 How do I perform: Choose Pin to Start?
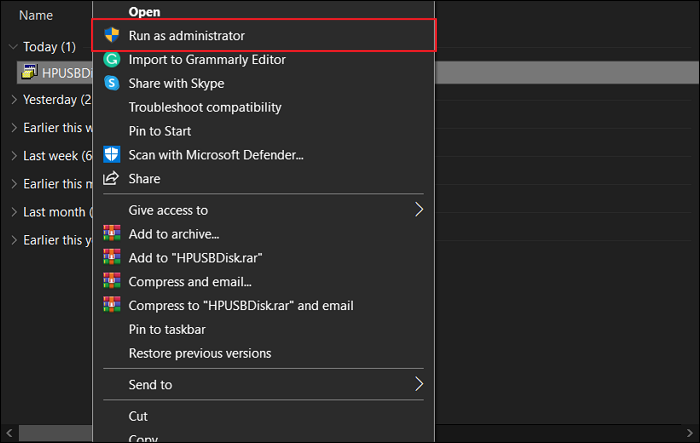click(x=160, y=131)
